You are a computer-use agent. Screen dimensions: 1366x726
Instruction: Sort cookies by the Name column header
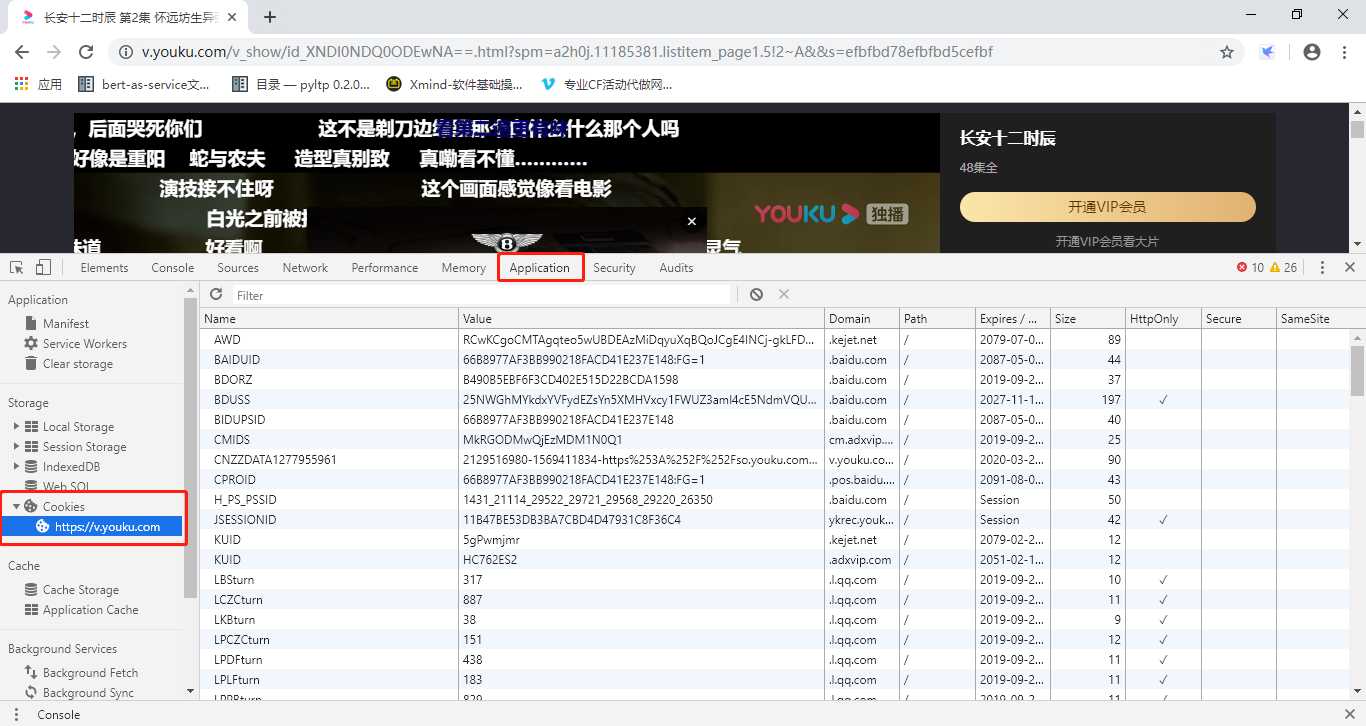[x=330, y=319]
